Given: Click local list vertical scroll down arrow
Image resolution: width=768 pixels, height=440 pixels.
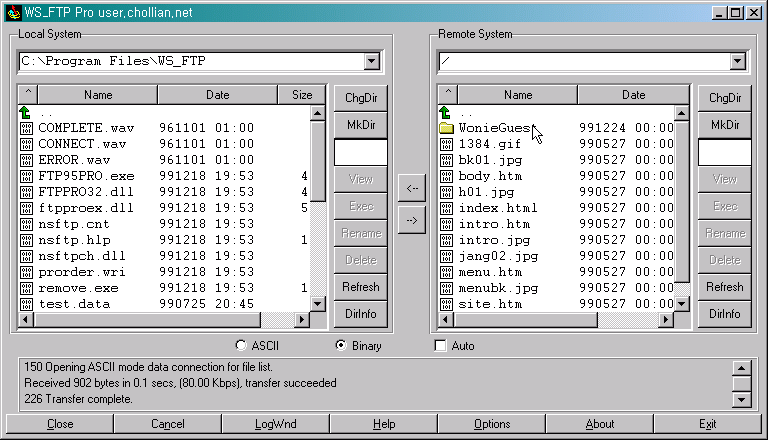Looking at the screenshot, I should tap(317, 304).
